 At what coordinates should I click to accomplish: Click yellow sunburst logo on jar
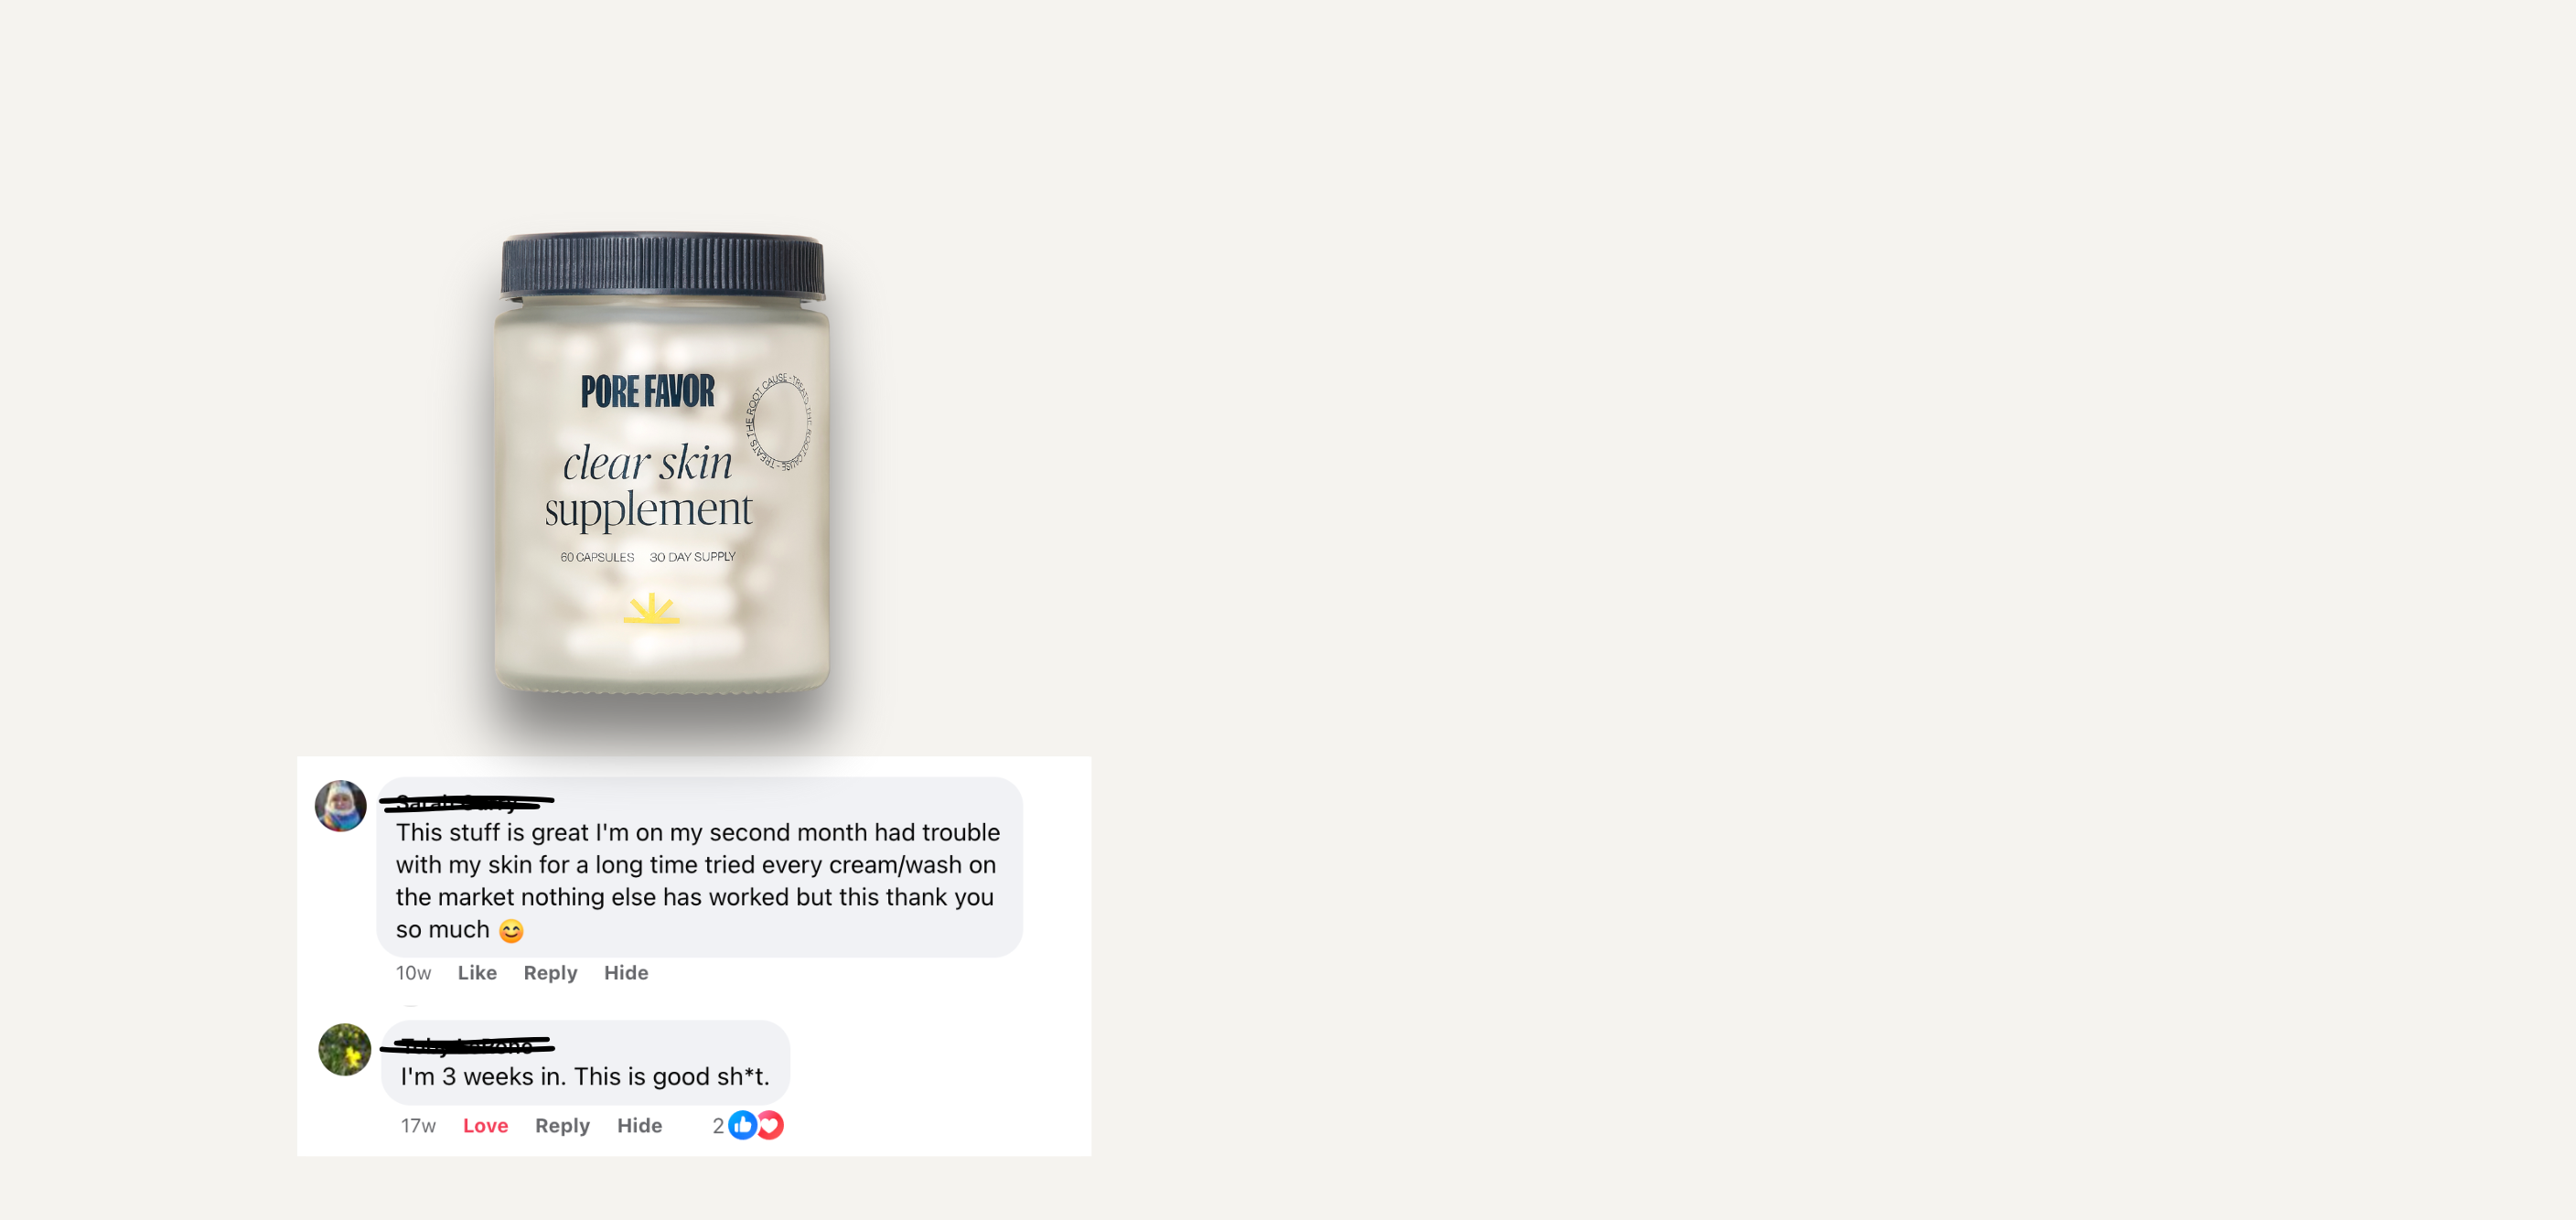[x=651, y=608]
